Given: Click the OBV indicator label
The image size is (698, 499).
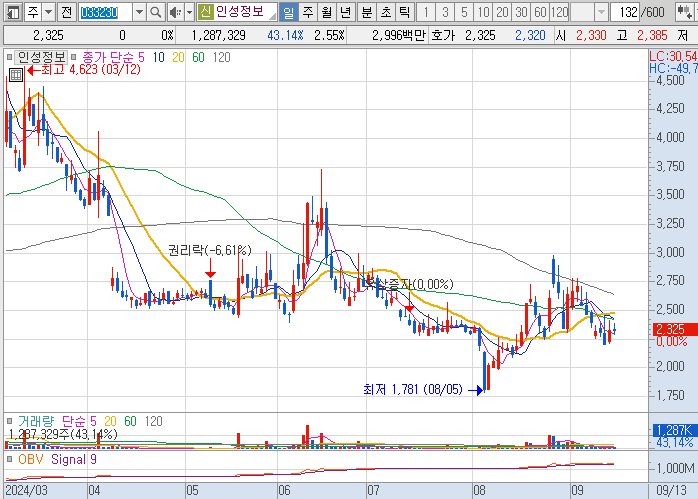Looking at the screenshot, I should pos(31,459).
